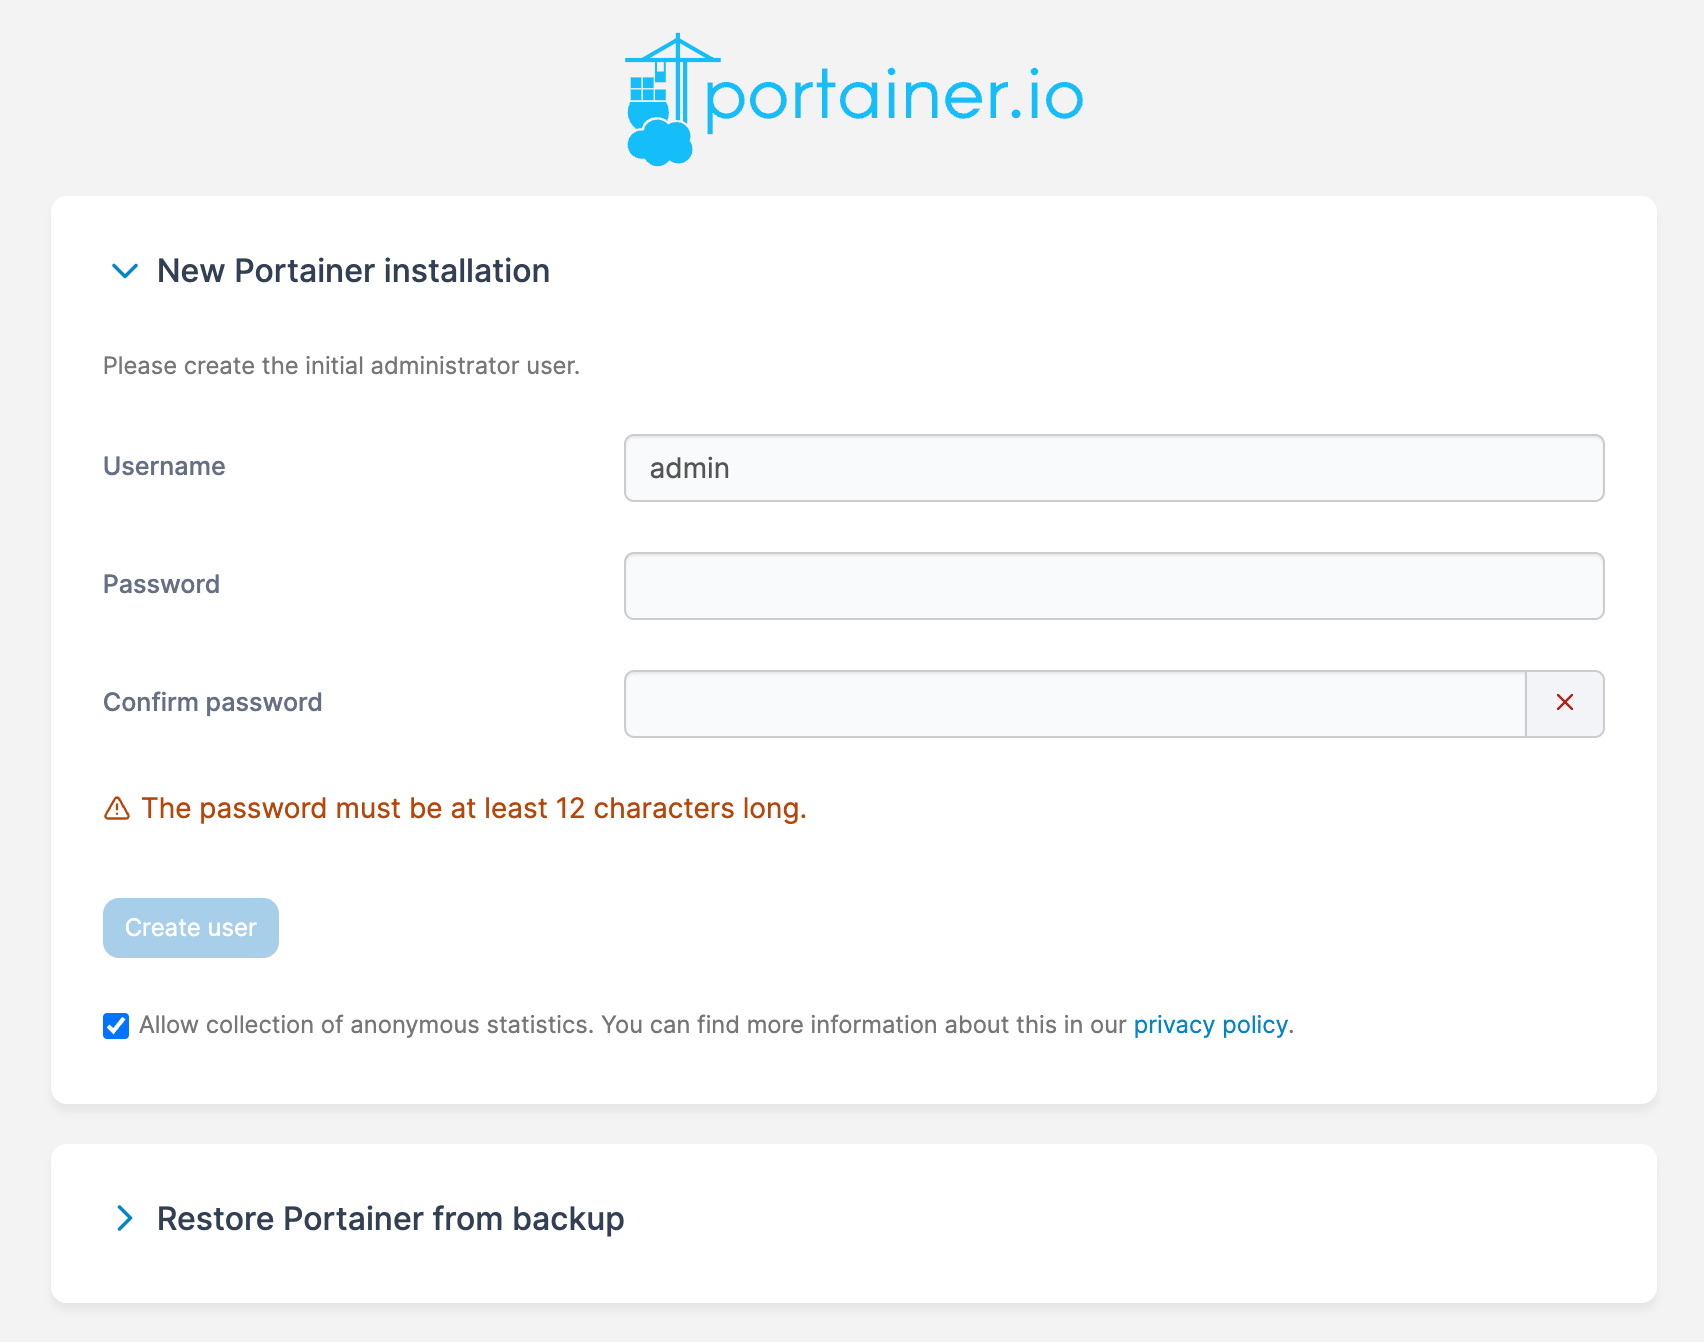Click the red X confirm-password status icon
The image size is (1704, 1342).
point(1565,703)
